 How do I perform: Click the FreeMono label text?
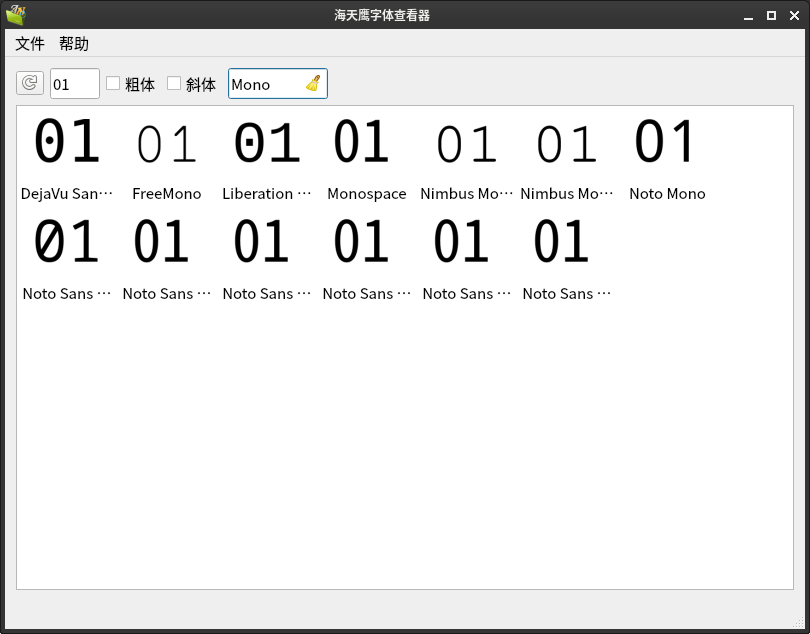[166, 194]
